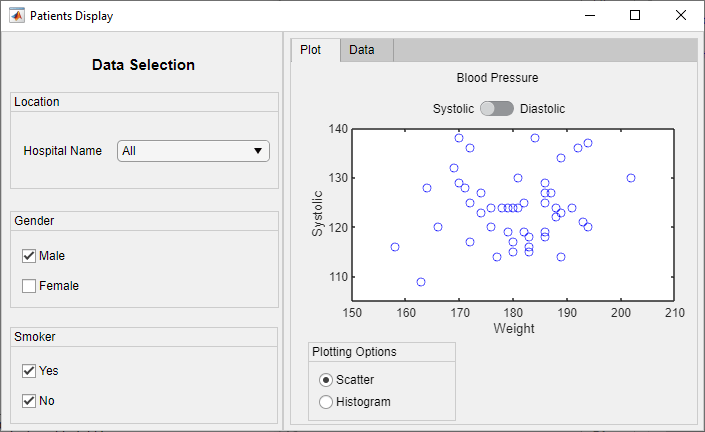Click the MATLAB logo in title bar

click(x=17, y=16)
